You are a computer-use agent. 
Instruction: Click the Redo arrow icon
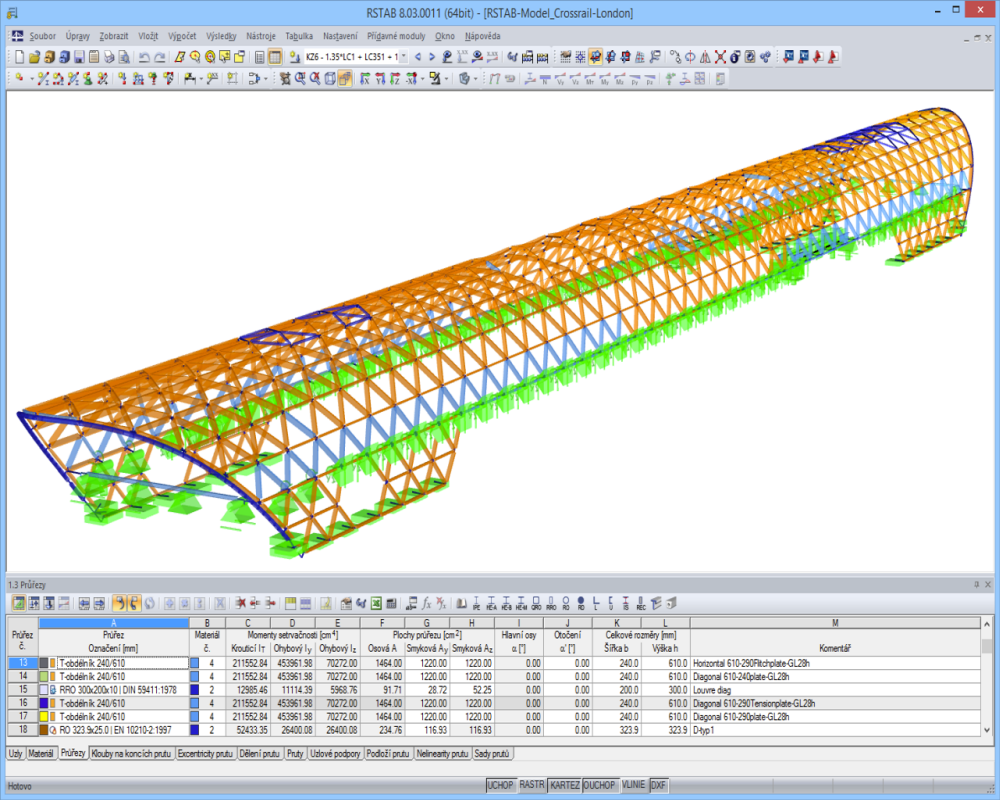click(x=159, y=57)
